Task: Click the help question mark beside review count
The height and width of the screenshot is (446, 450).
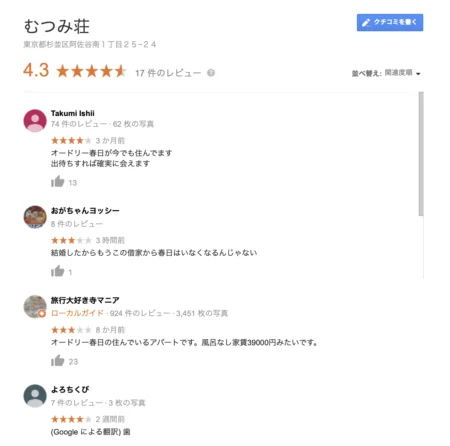Action: tap(211, 73)
